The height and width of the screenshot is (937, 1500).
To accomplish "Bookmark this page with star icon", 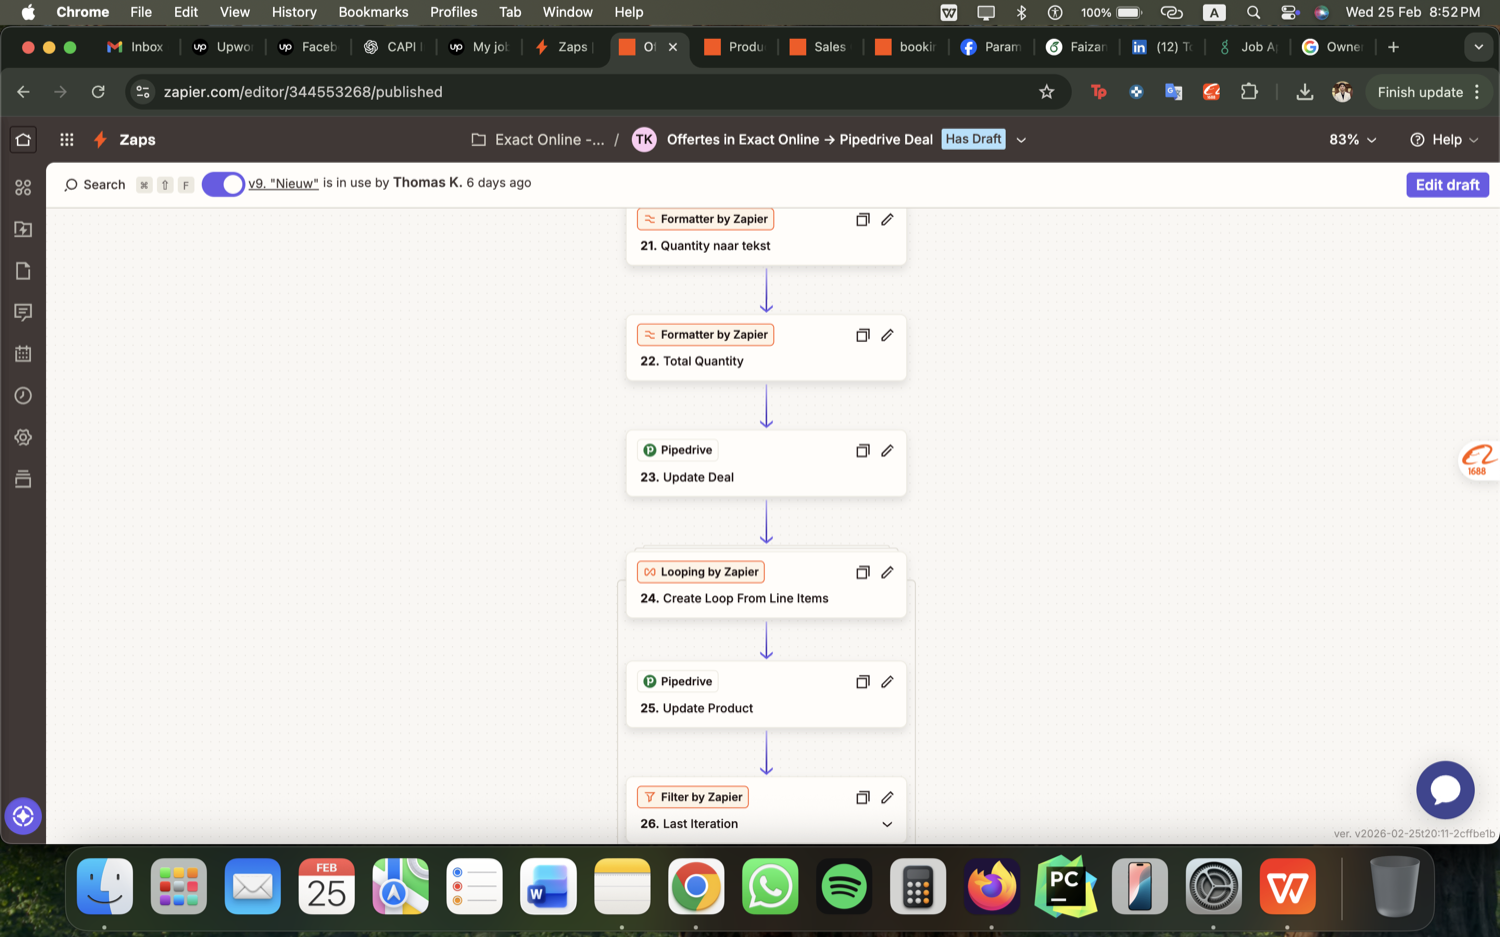I will 1046,92.
